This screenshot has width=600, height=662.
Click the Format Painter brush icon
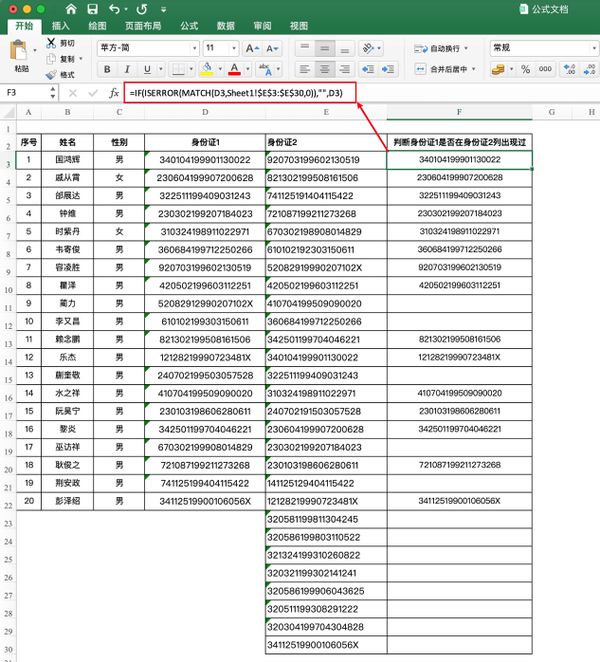click(51, 74)
